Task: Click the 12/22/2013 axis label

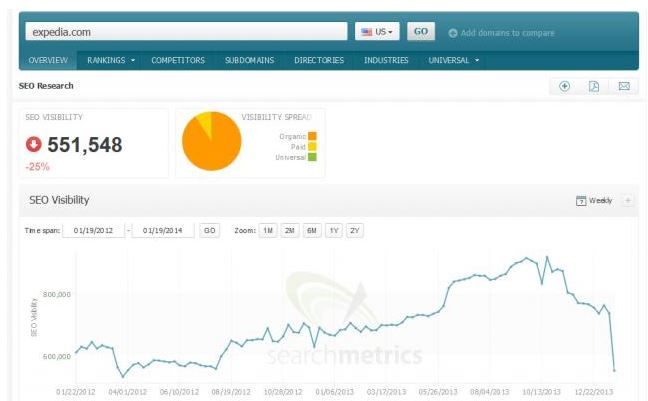Action: (594, 391)
